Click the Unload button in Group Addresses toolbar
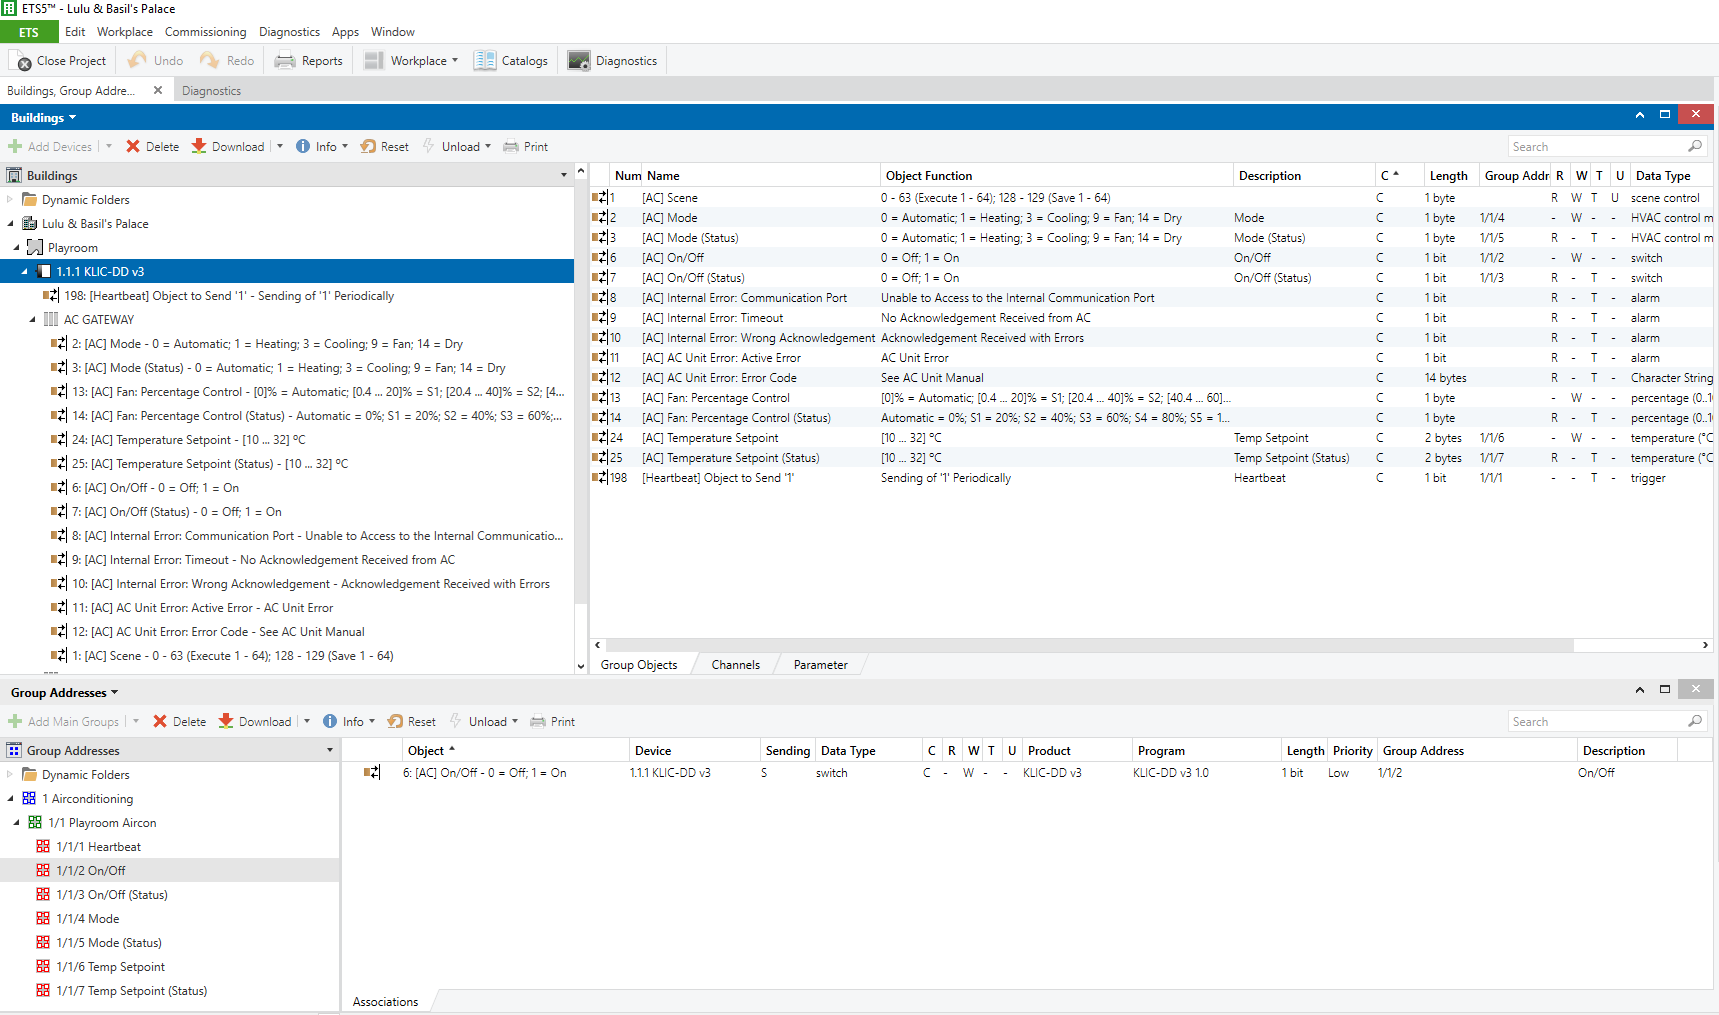This screenshot has height=1015, width=1719. click(x=486, y=721)
